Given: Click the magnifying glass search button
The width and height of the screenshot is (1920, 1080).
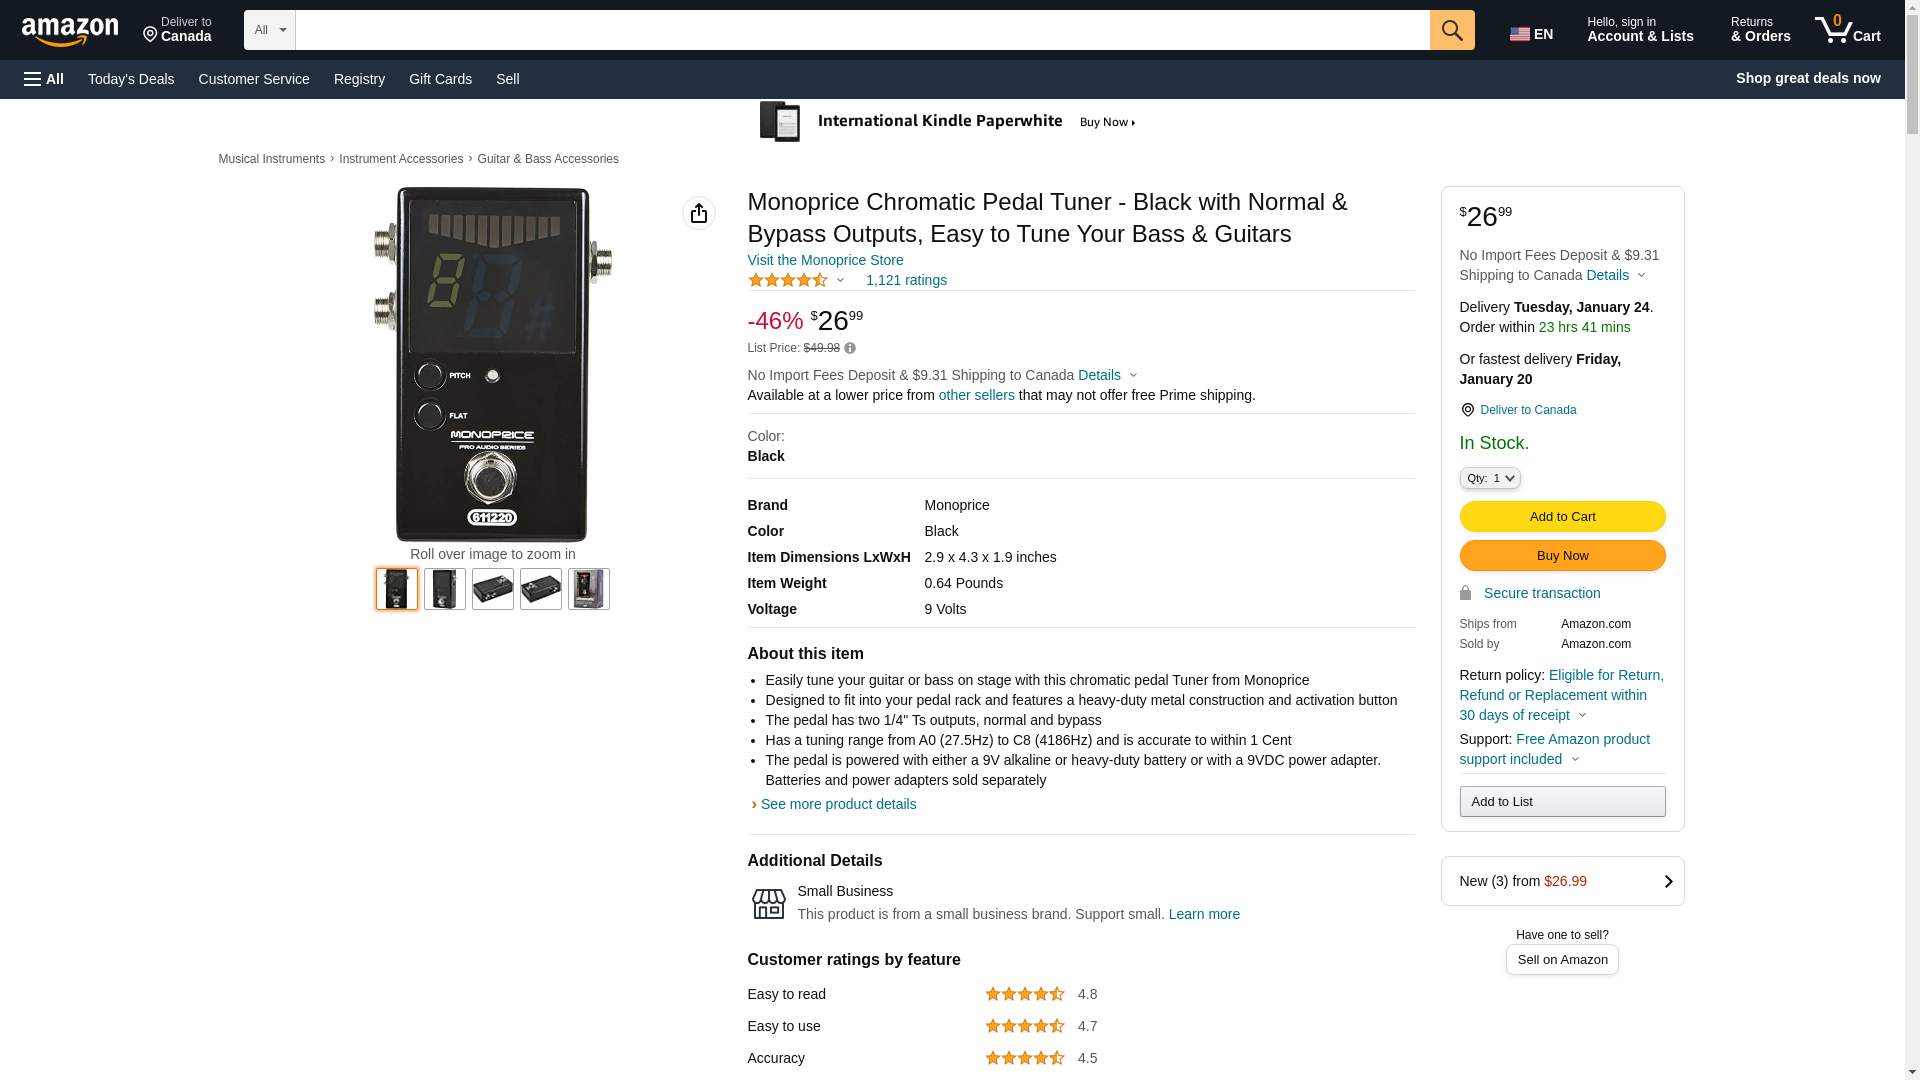Looking at the screenshot, I should [x=1451, y=30].
